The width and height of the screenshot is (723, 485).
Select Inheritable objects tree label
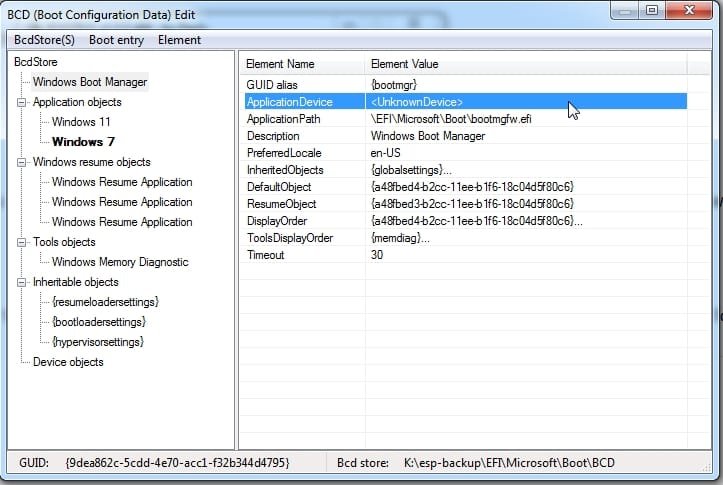tap(76, 282)
